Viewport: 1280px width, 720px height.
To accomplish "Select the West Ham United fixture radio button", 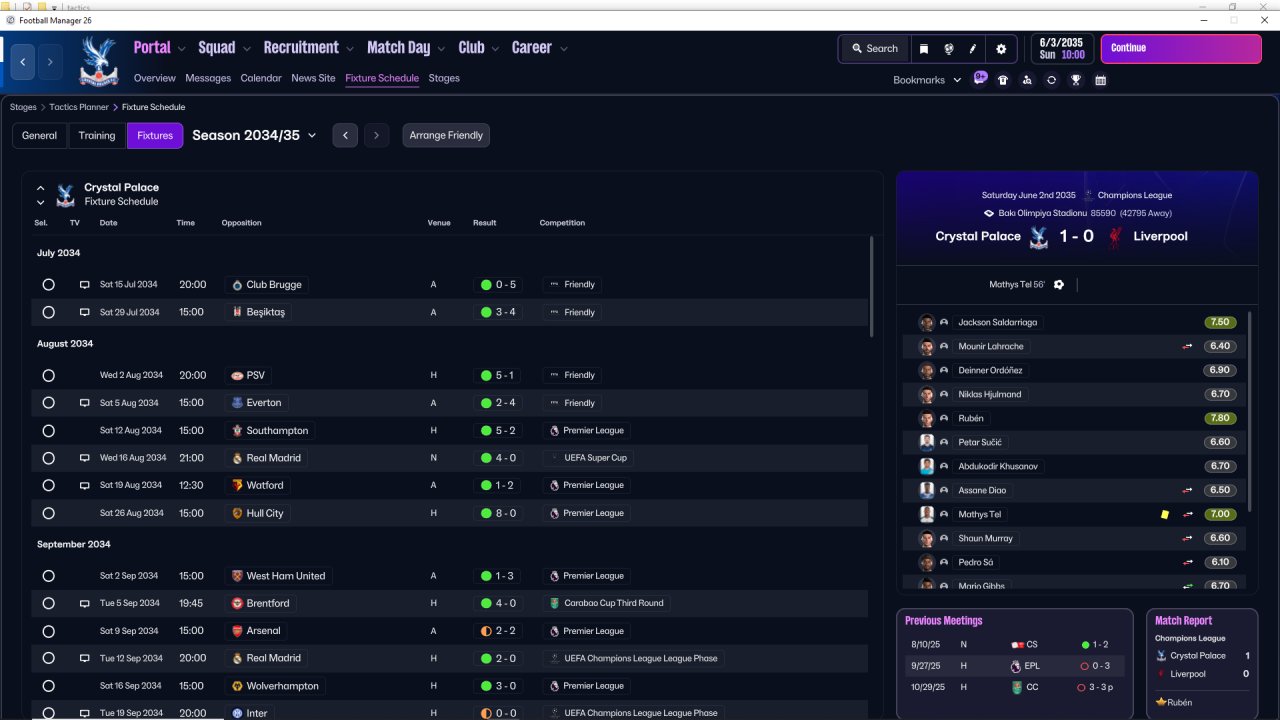I will click(x=48, y=576).
